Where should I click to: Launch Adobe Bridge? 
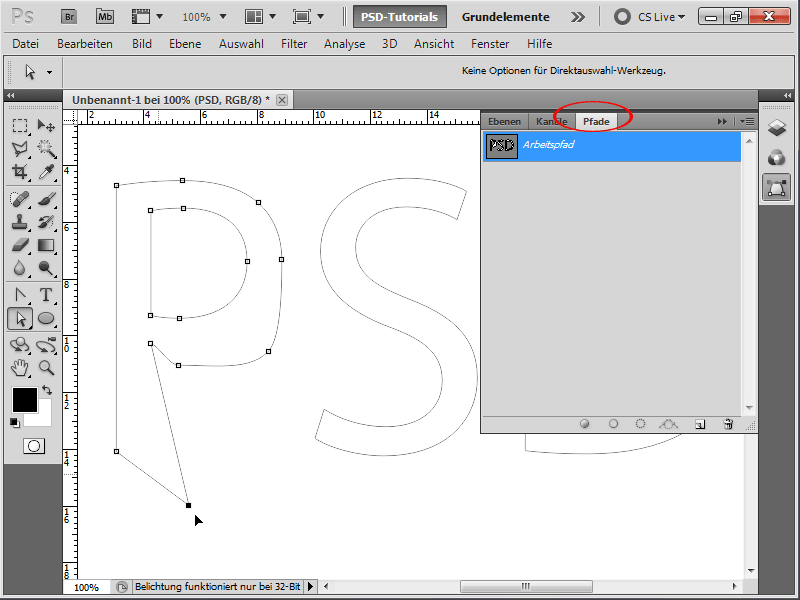[69, 17]
